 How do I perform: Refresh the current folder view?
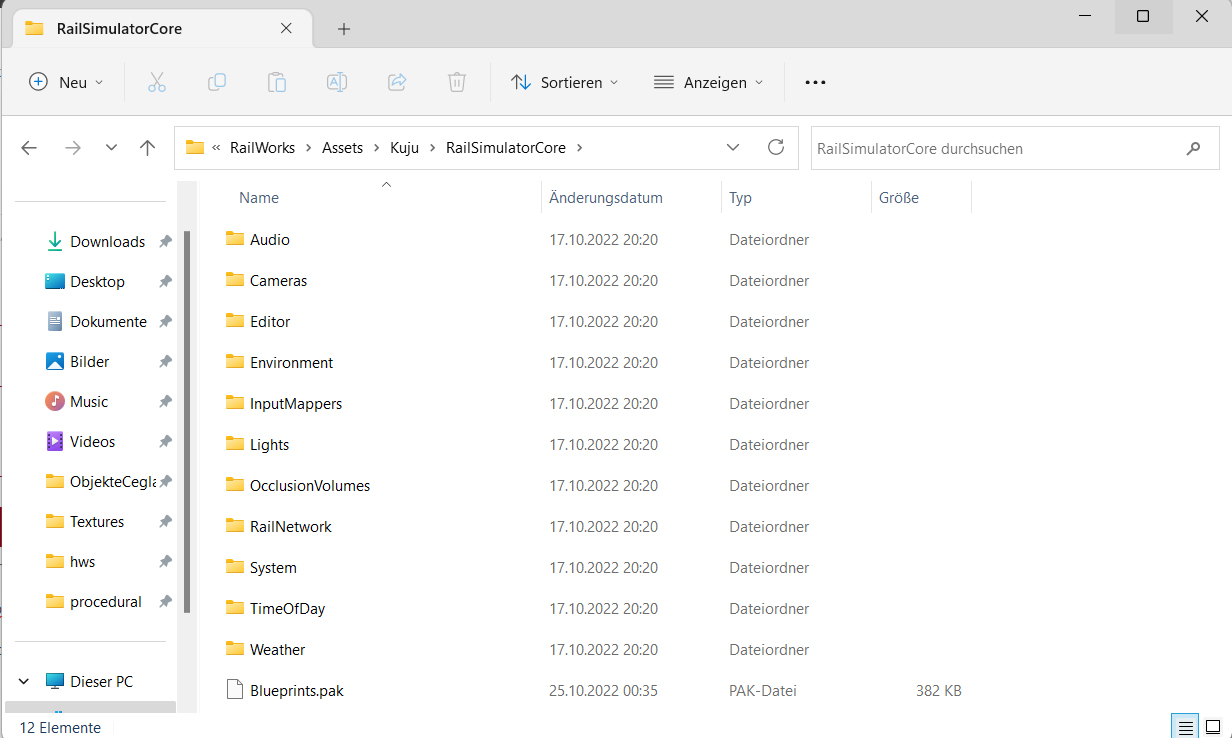776,148
